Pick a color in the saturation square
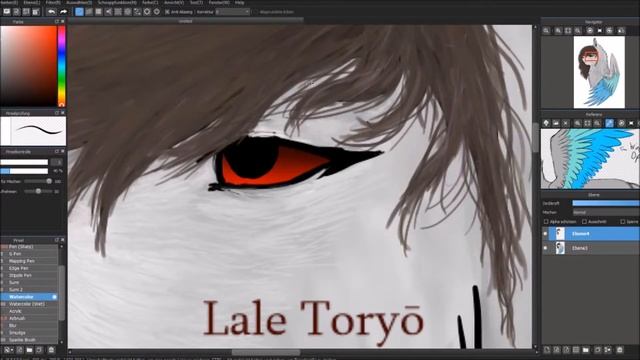 click(28, 66)
